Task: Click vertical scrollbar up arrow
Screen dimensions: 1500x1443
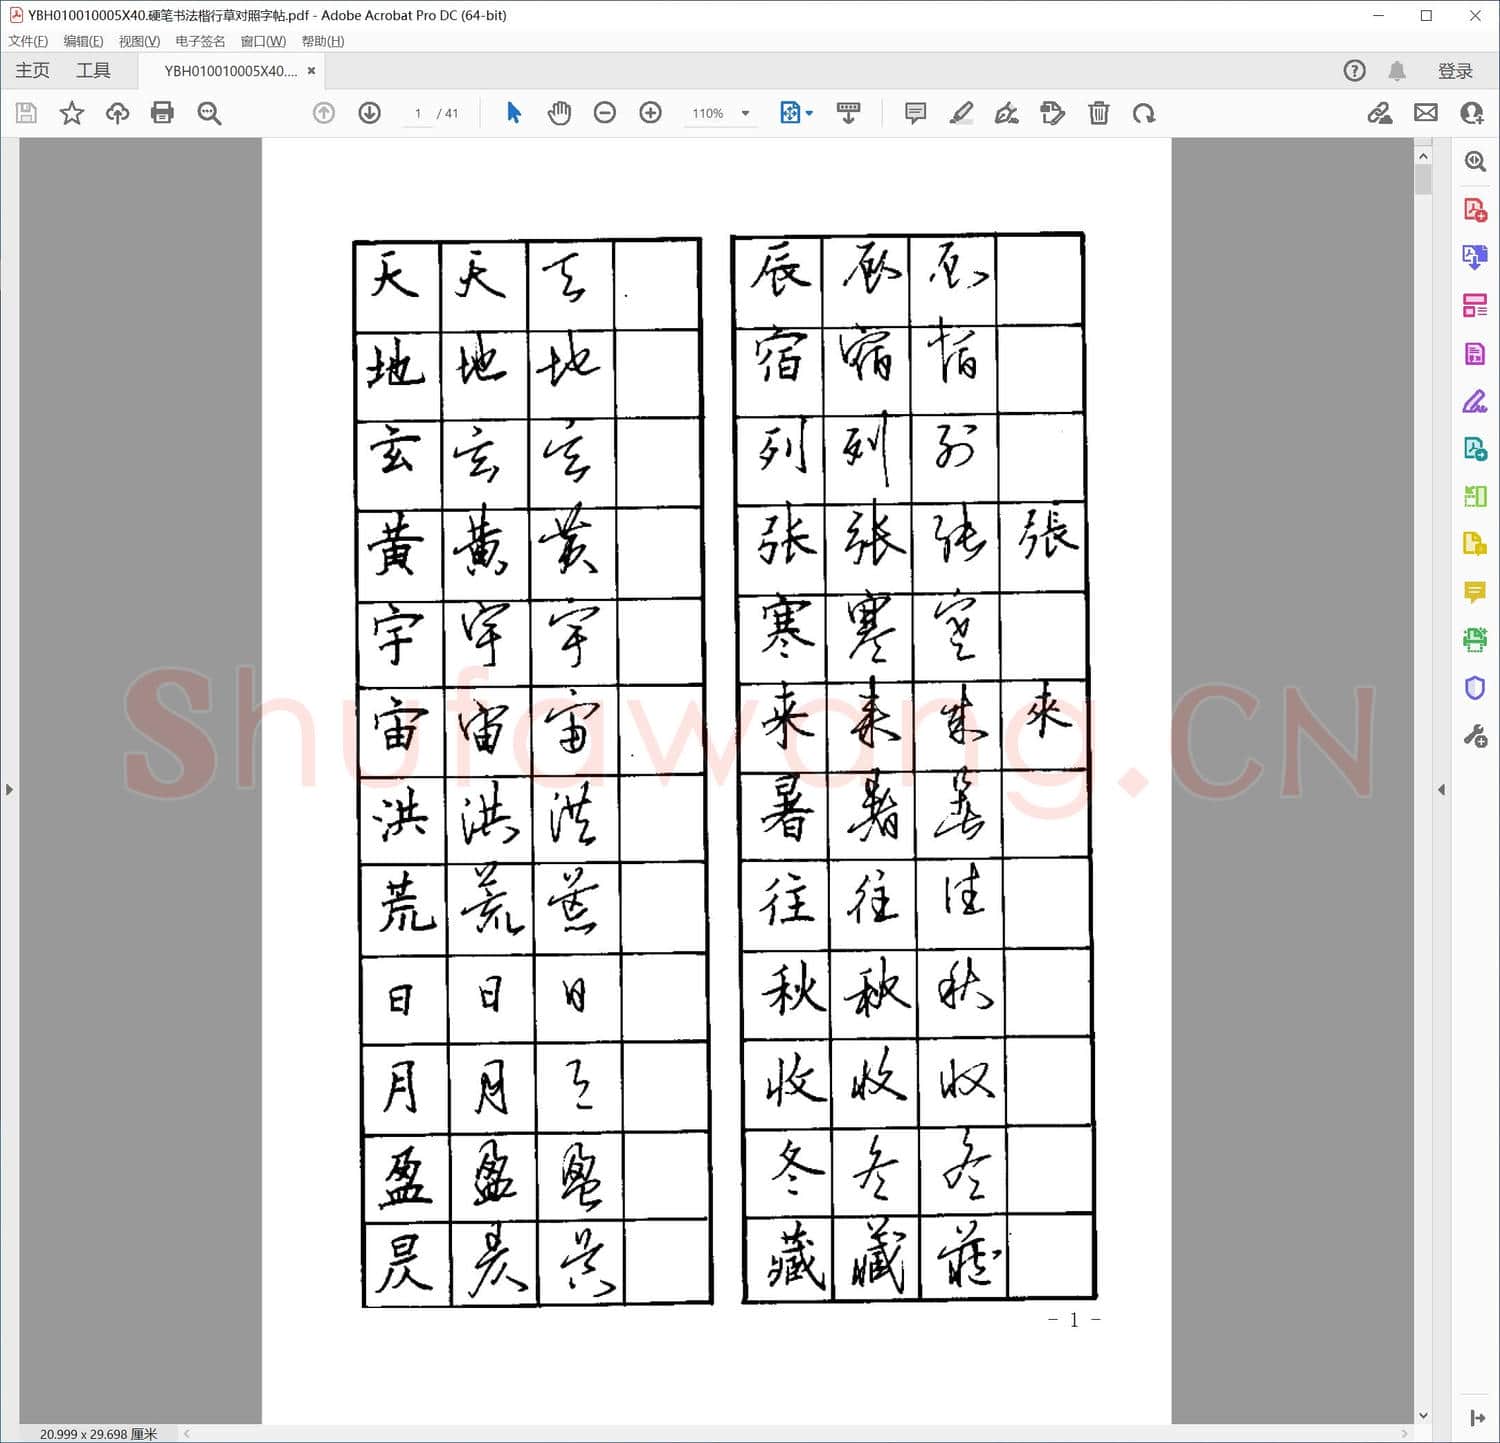Action: [x=1423, y=156]
